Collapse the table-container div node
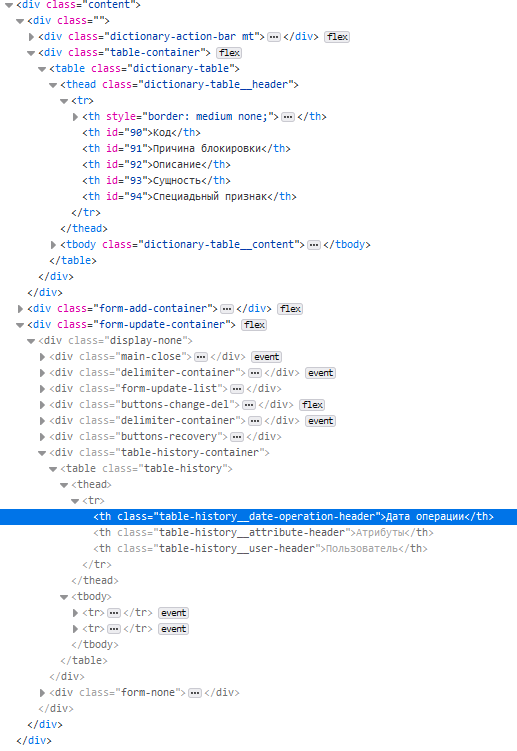517x751 pixels. tap(31, 53)
